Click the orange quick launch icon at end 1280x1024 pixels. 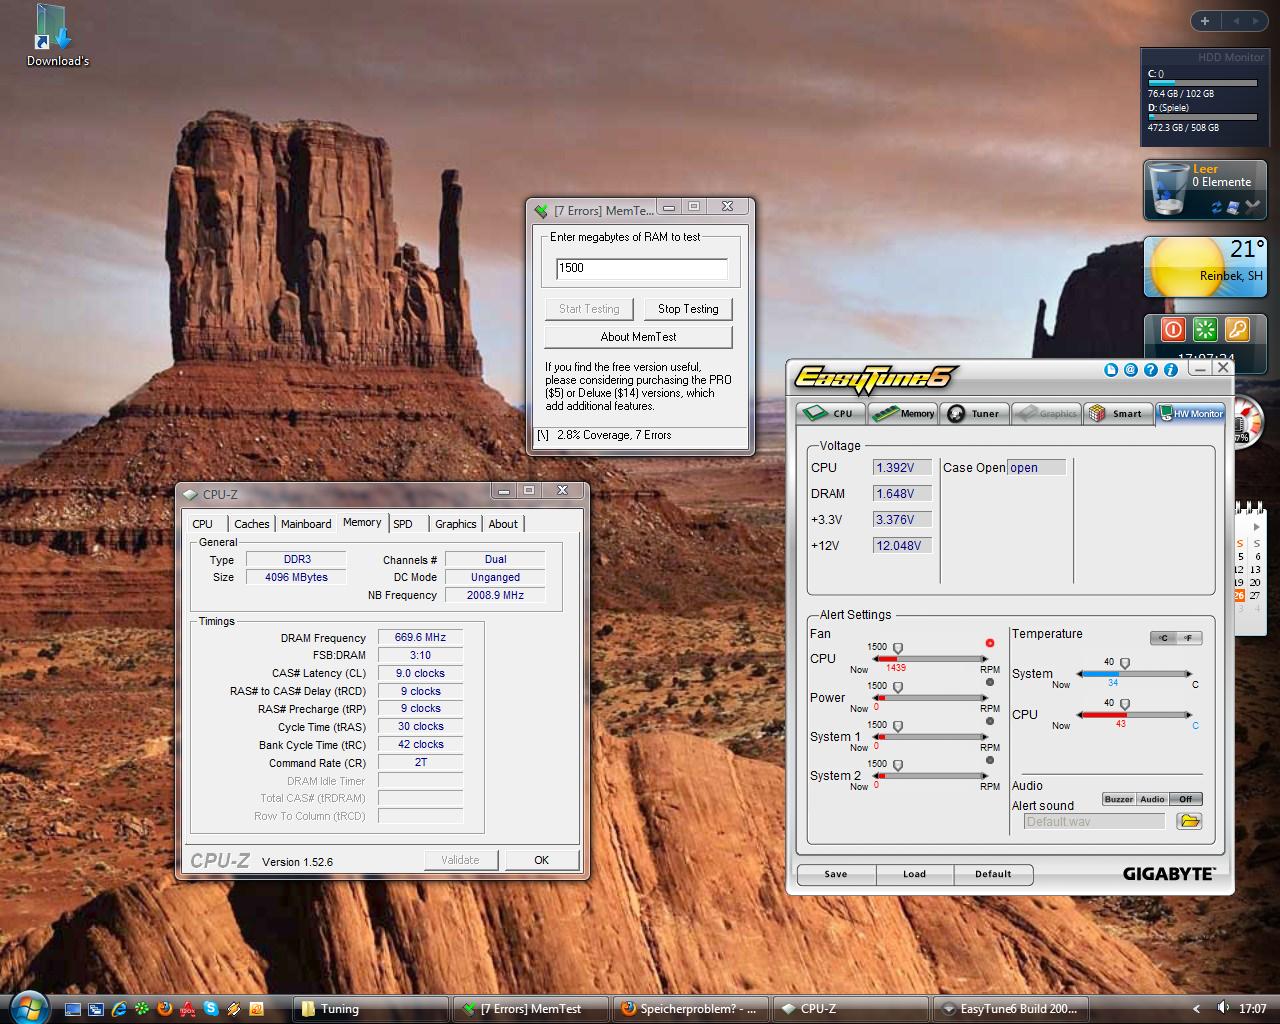point(256,1009)
